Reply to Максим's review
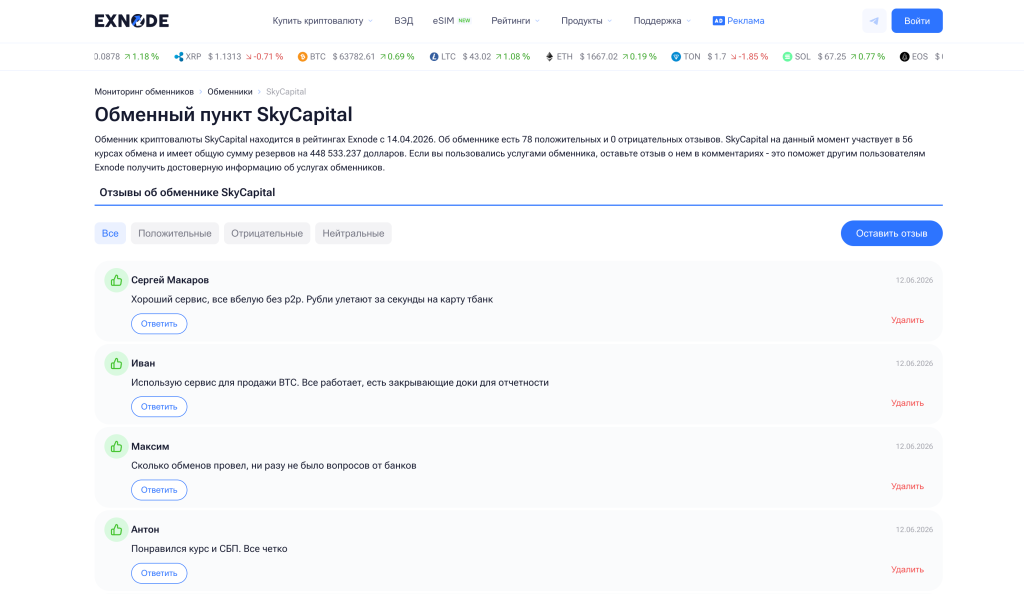1024x594 pixels. point(159,490)
